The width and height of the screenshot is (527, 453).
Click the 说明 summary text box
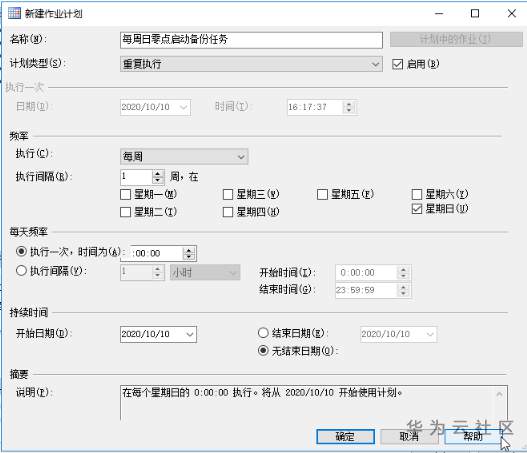point(314,403)
